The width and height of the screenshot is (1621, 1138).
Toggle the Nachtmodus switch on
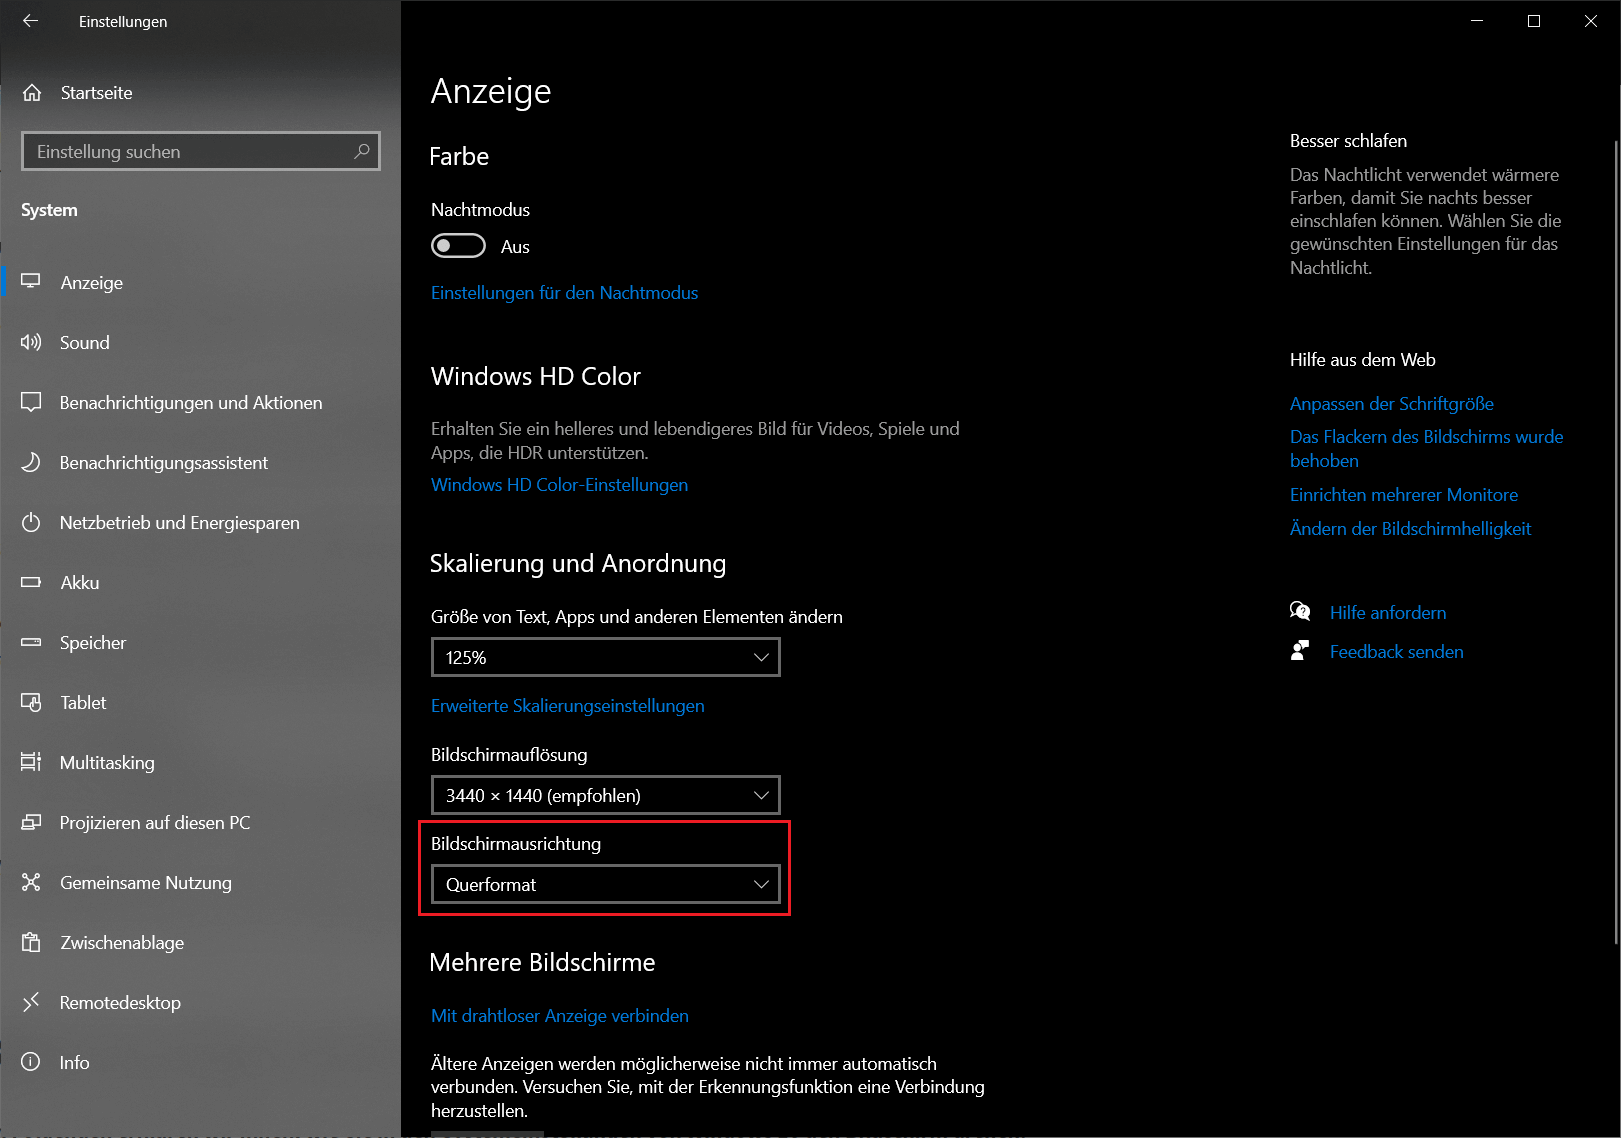(x=458, y=246)
